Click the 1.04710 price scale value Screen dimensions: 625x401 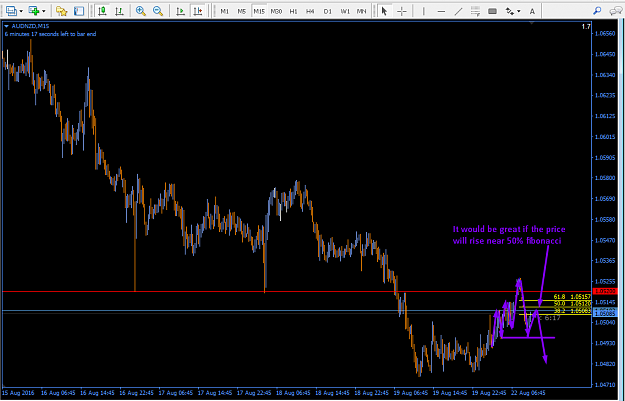pyautogui.click(x=604, y=385)
